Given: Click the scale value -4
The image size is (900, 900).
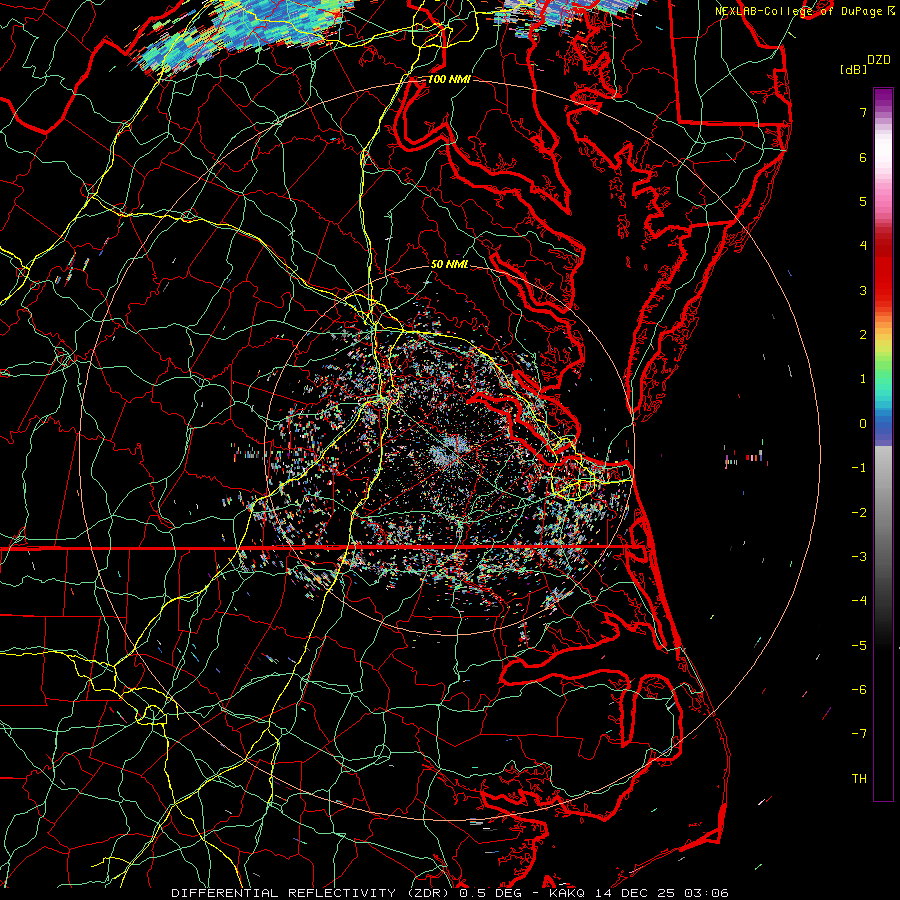Looking at the screenshot, I should click(859, 601).
